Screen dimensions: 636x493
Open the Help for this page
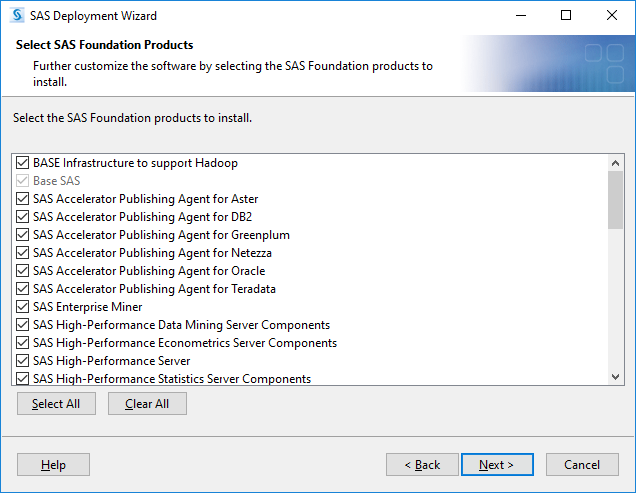(53, 464)
